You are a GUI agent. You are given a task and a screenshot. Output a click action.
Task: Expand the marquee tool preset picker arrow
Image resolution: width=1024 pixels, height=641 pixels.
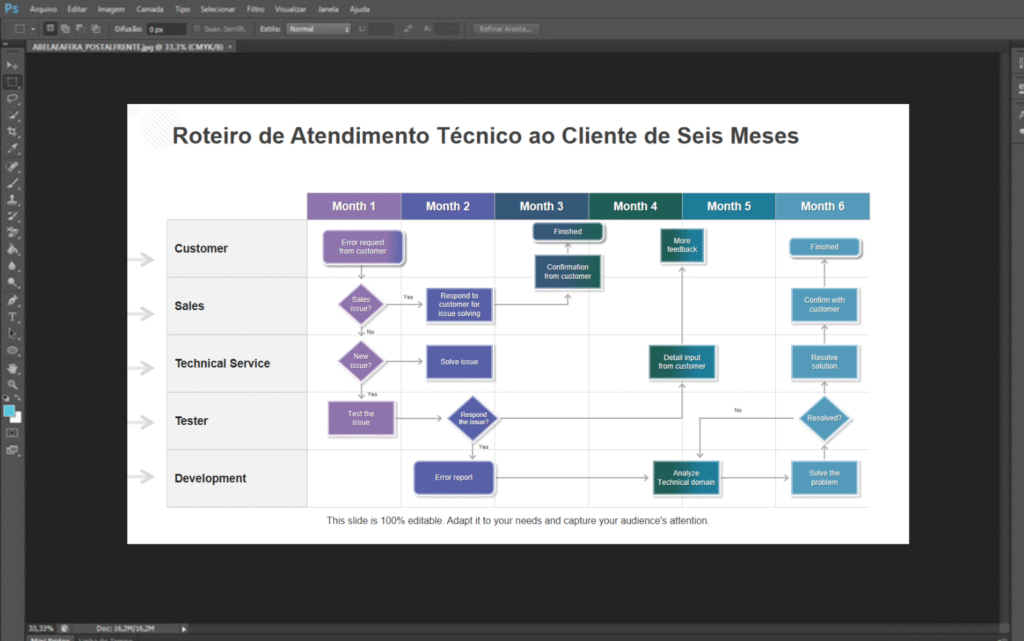(x=33, y=29)
